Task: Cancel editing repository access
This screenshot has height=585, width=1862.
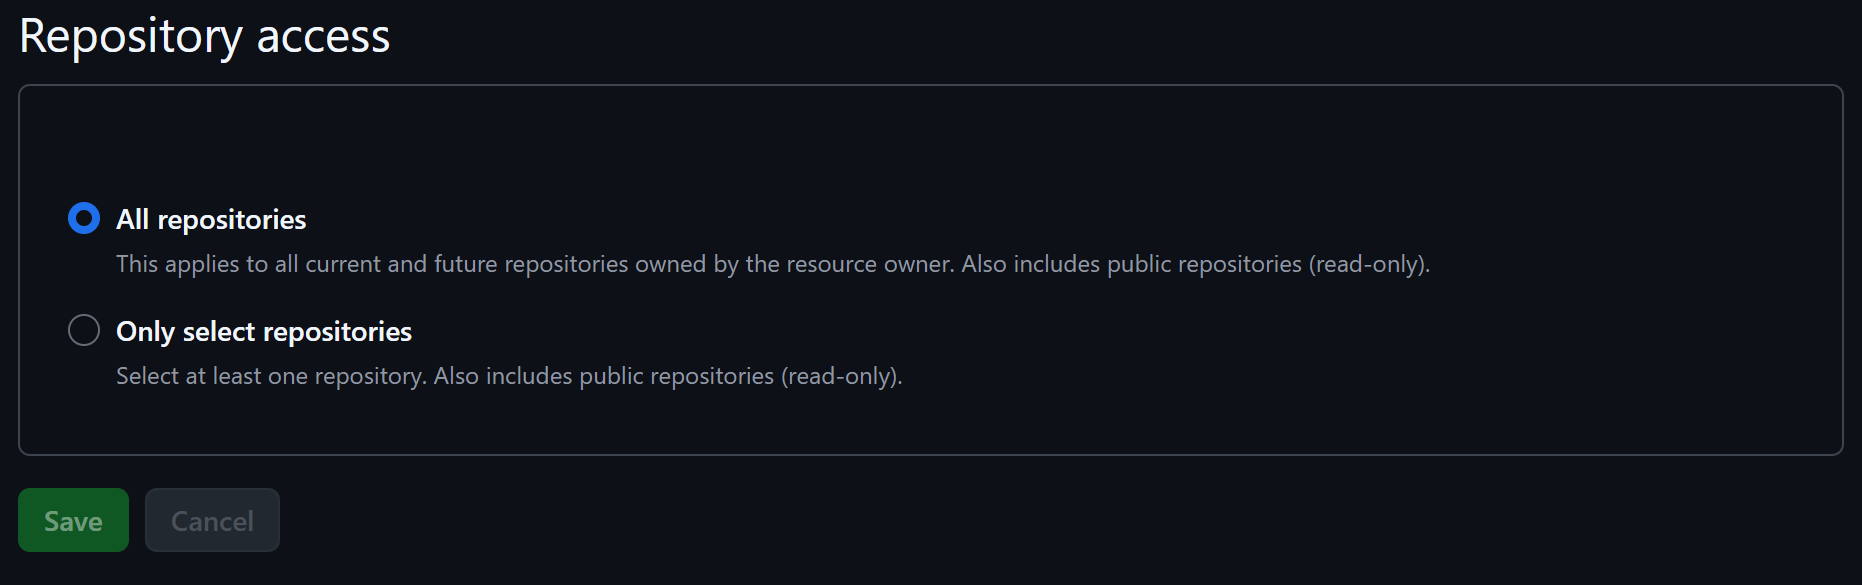Action: [x=211, y=520]
